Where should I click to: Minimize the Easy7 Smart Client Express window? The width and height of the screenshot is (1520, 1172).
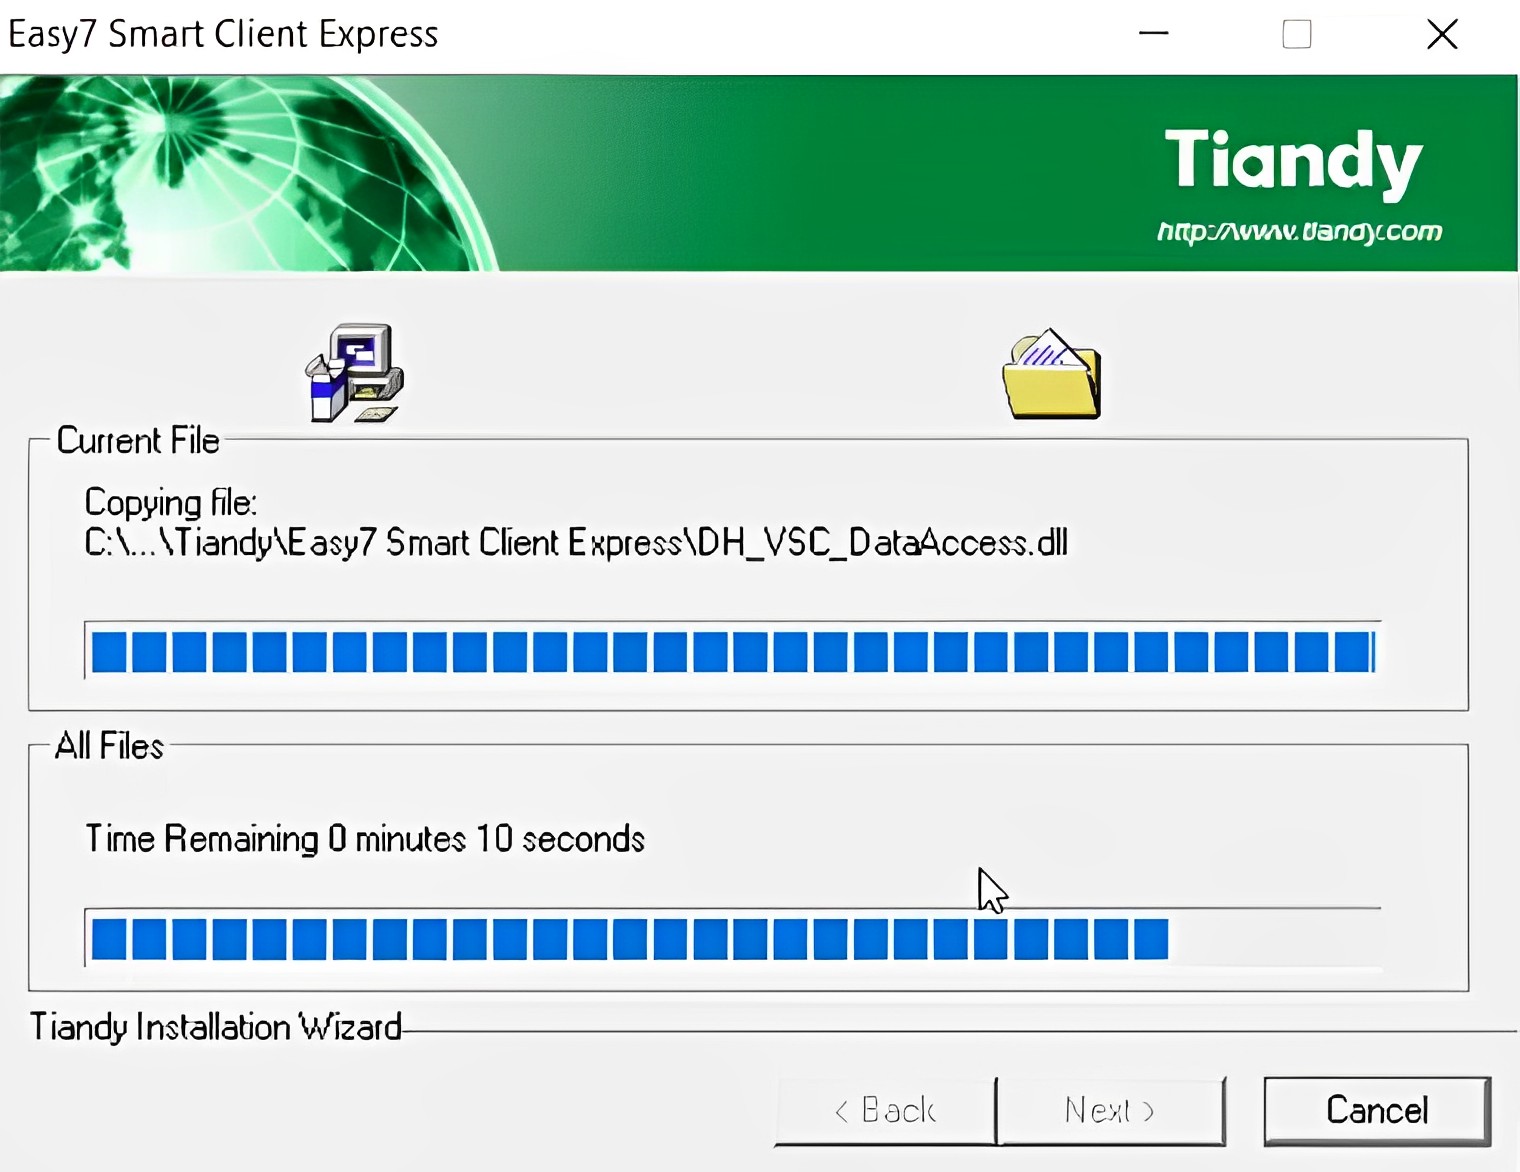1153,34
